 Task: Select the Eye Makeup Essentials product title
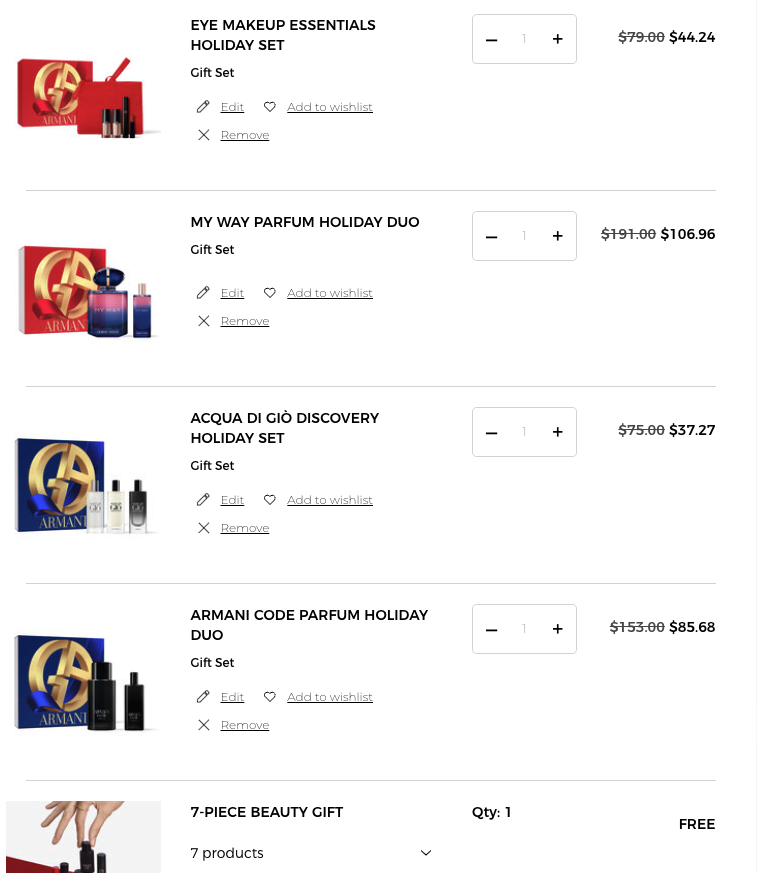(283, 35)
